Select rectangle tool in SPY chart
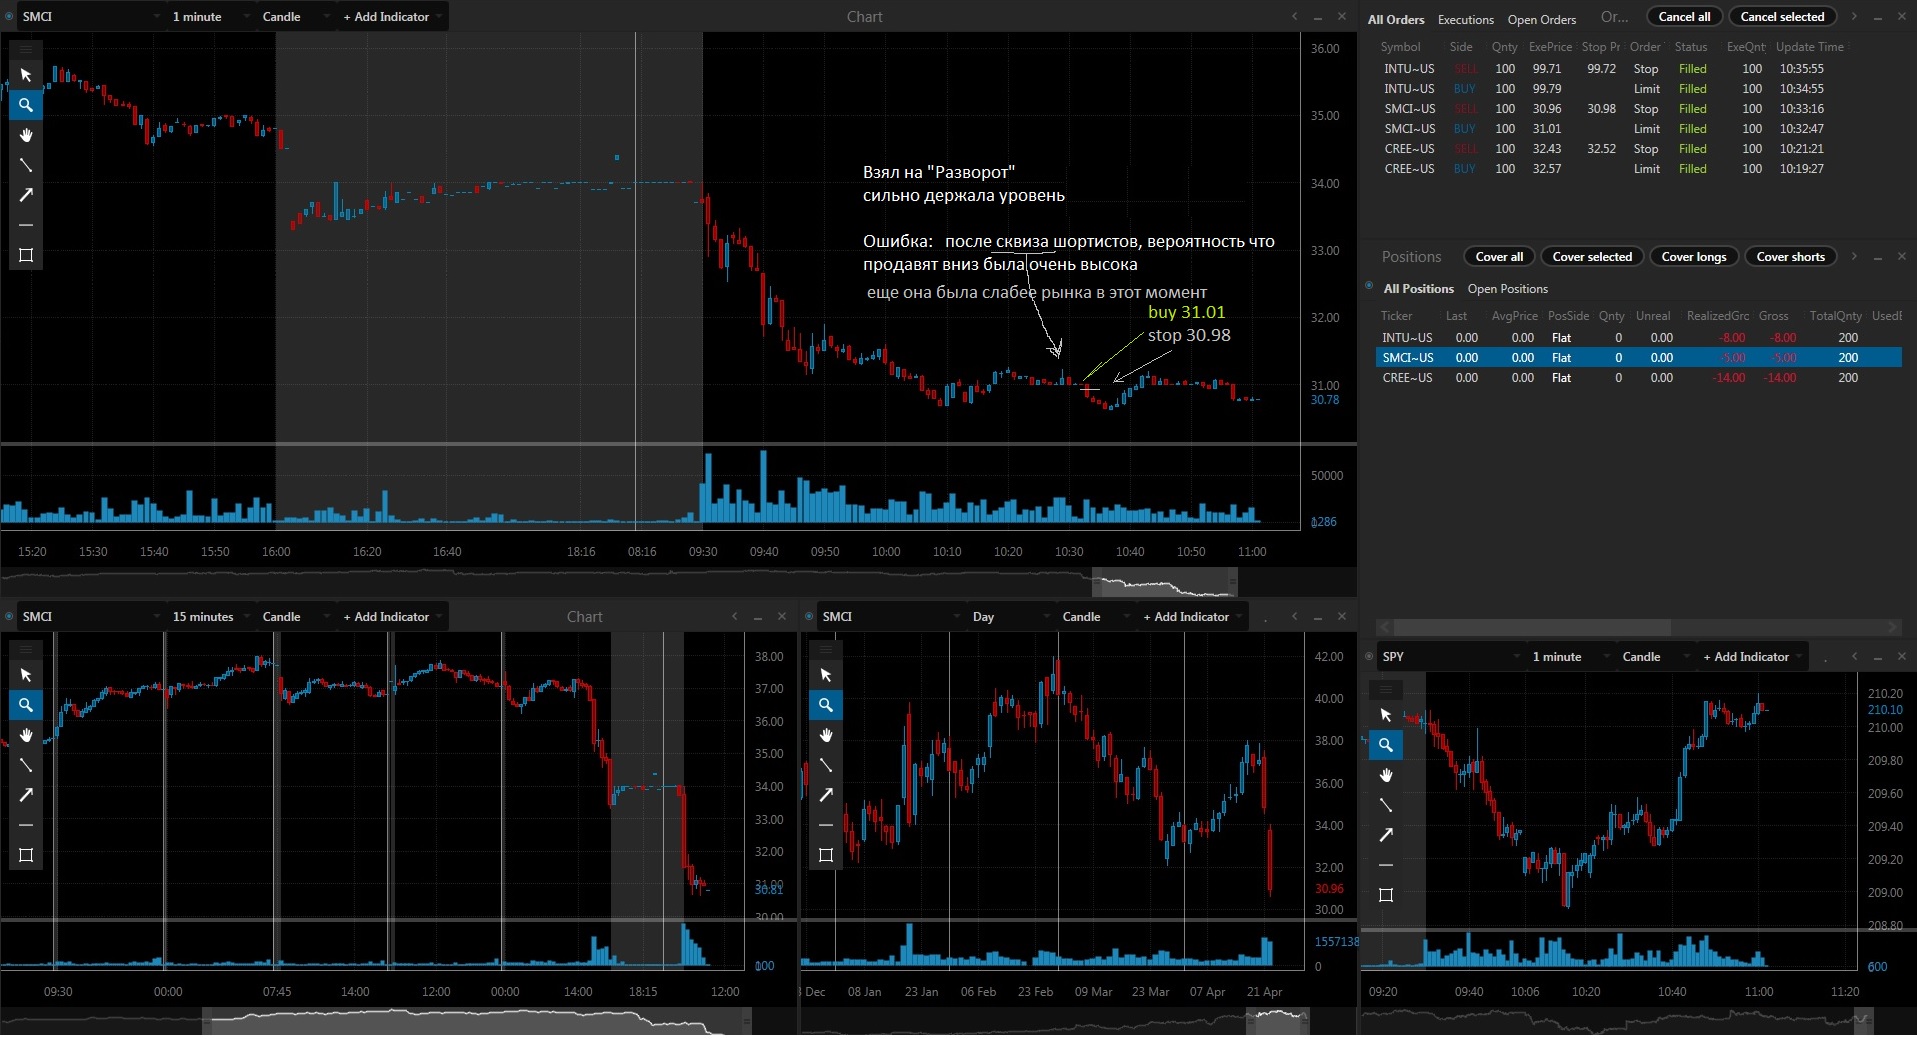Screen dimensions: 1917x1039 click(1386, 895)
